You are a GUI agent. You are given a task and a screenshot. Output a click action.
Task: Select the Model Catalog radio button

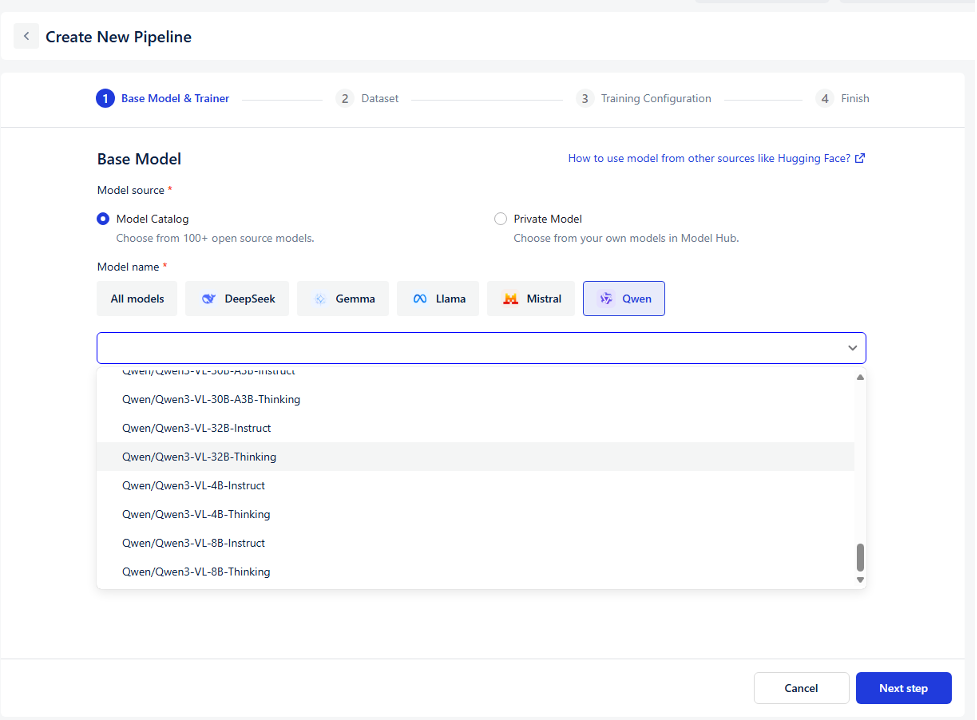tap(103, 219)
